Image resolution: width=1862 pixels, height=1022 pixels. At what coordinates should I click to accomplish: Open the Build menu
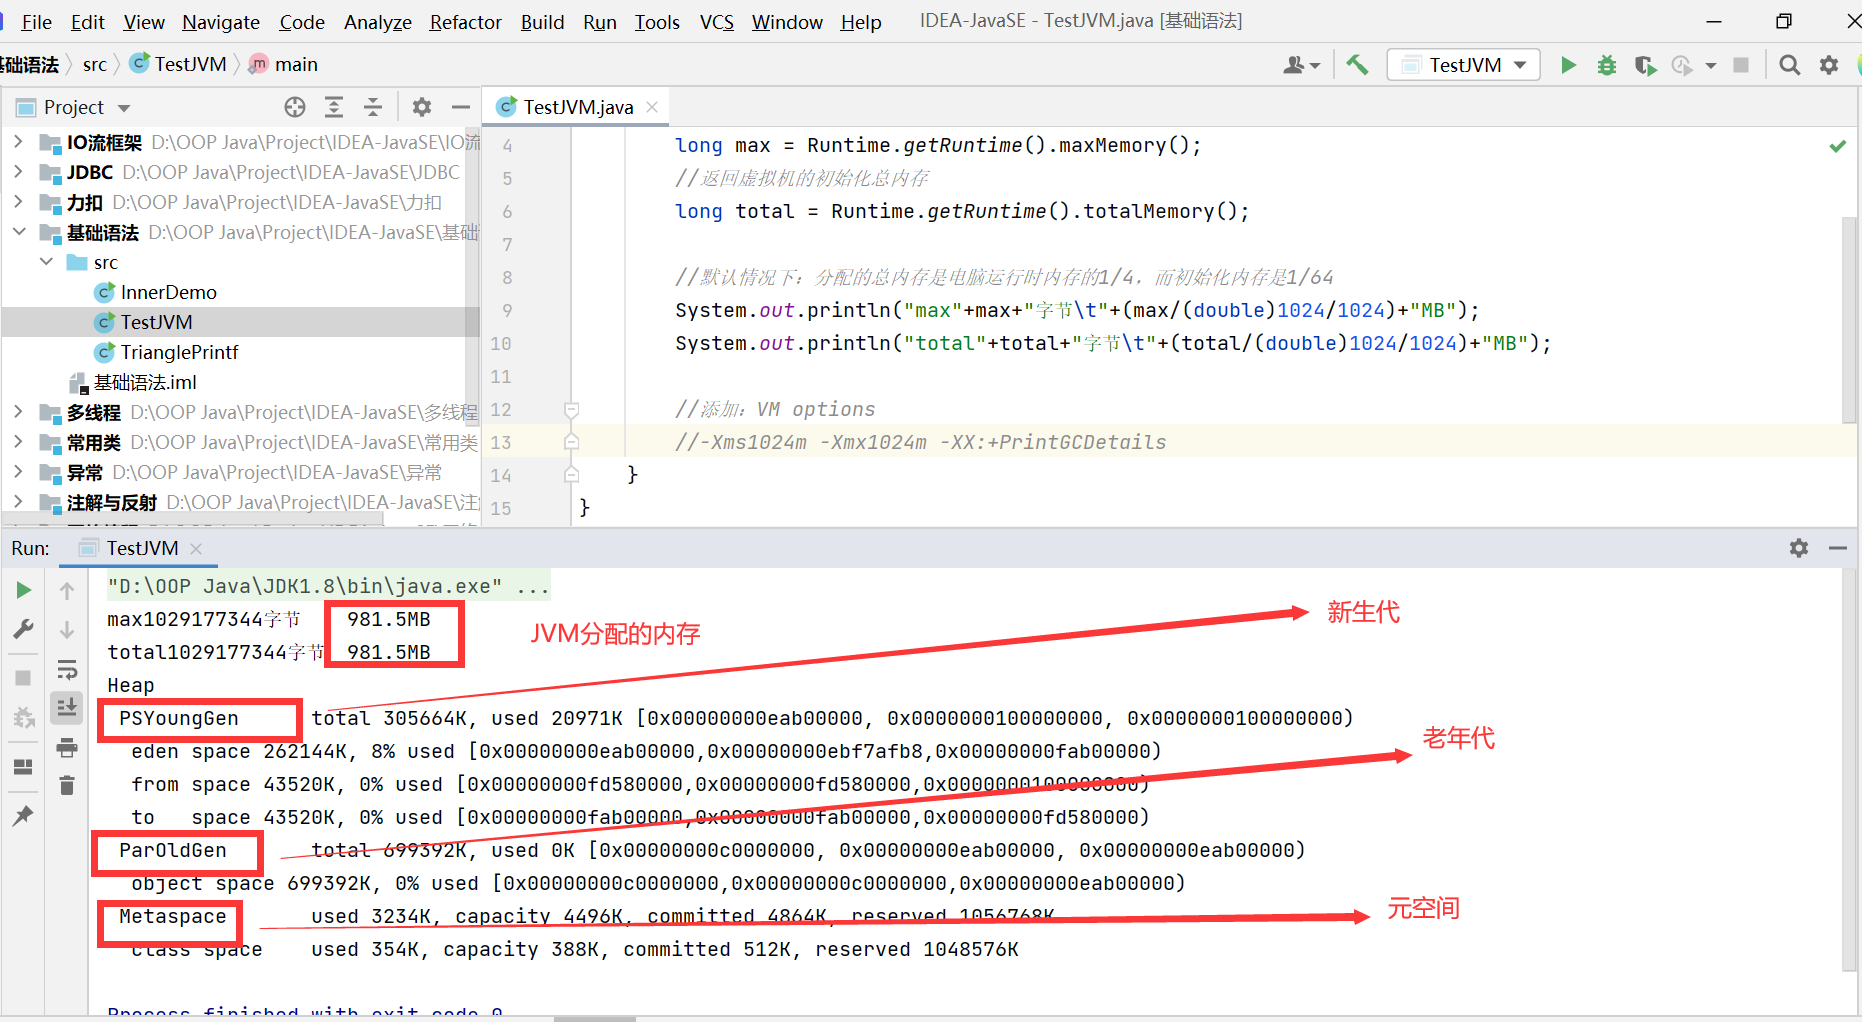542,22
